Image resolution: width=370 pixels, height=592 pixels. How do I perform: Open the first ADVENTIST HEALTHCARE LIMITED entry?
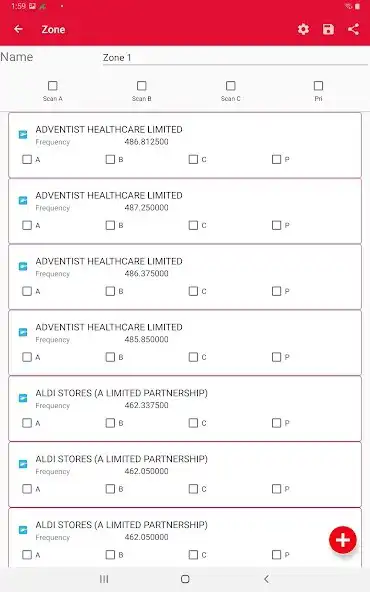(x=185, y=145)
